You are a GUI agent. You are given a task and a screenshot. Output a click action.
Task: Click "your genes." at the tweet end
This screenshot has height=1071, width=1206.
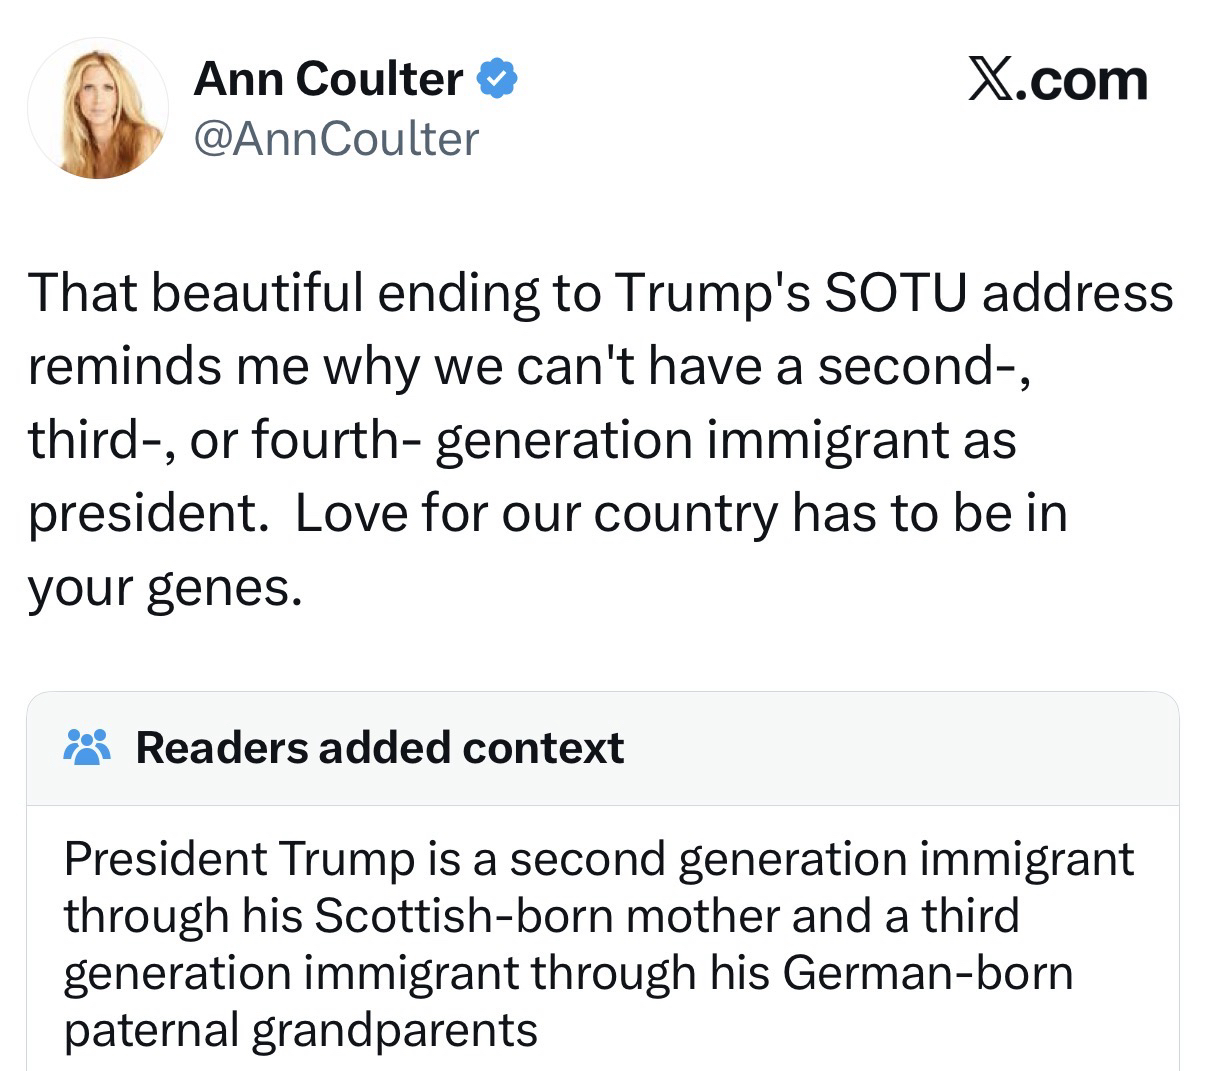coord(164,587)
